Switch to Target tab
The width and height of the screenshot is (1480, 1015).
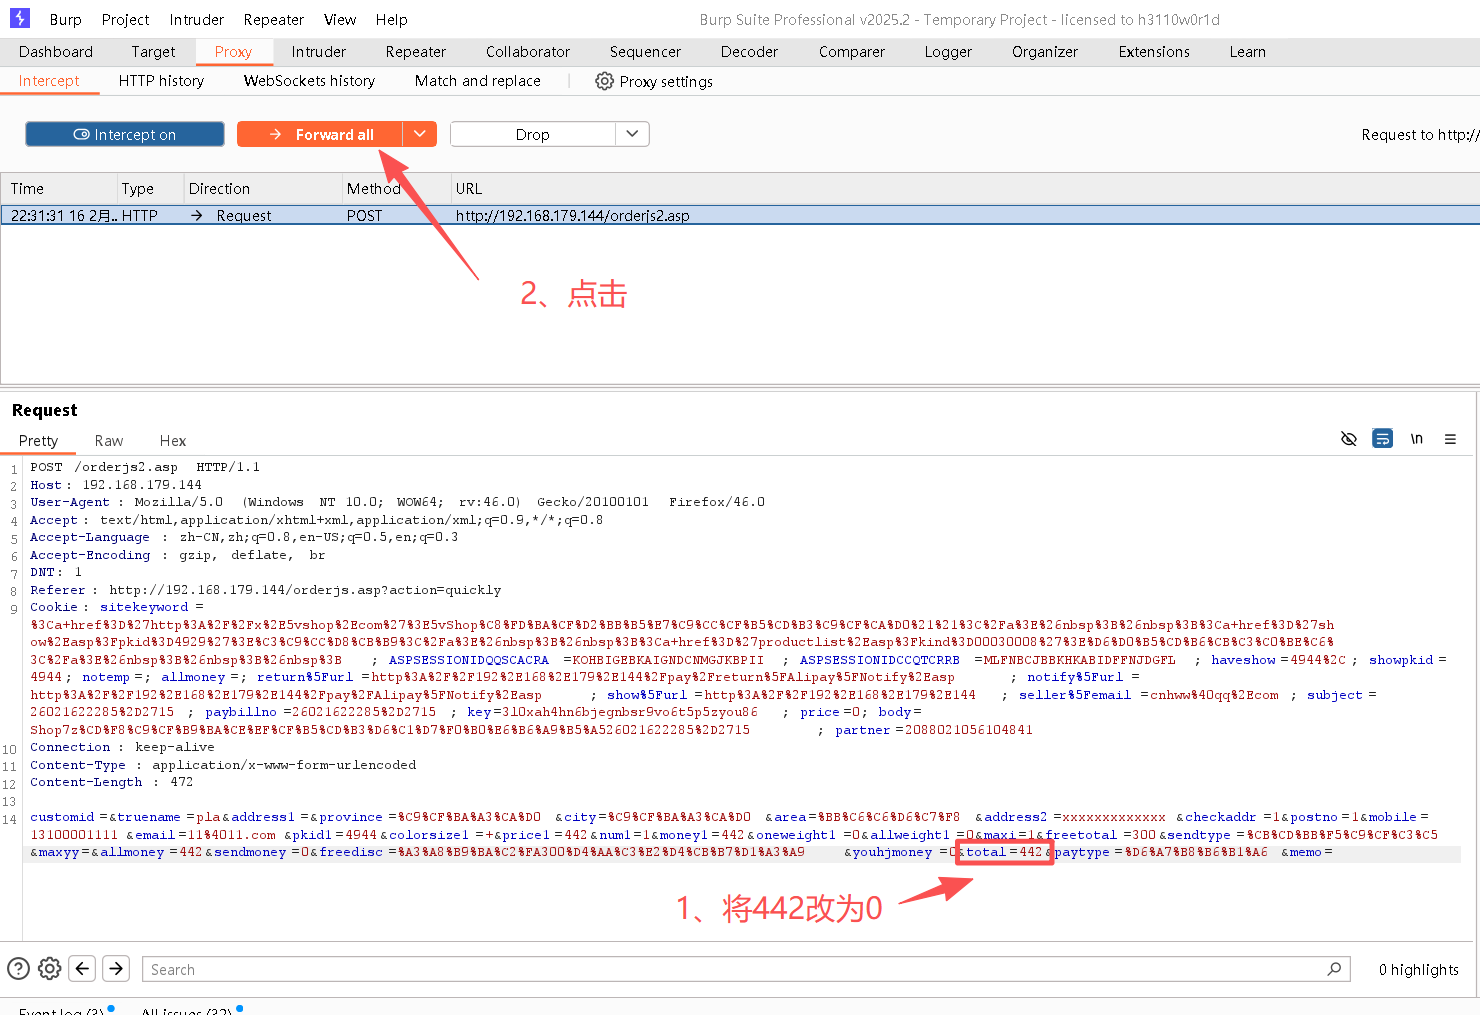153,52
